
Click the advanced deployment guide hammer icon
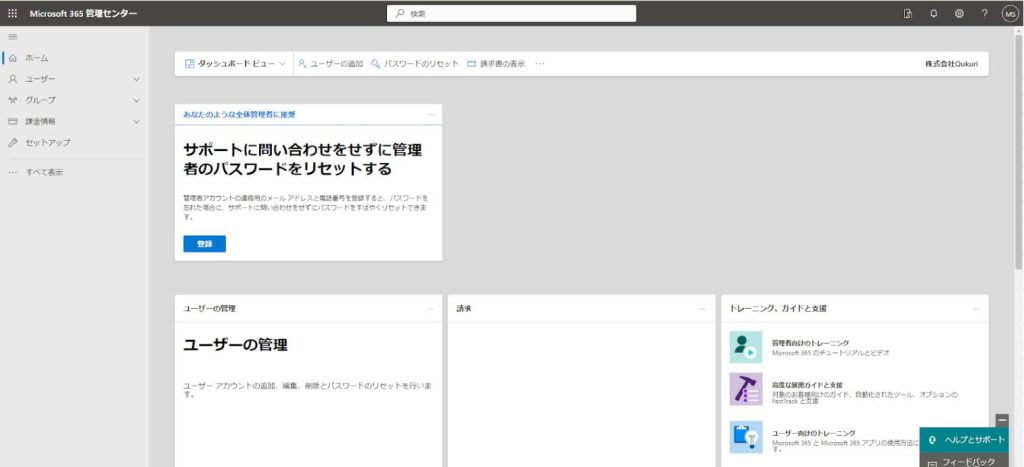point(746,389)
